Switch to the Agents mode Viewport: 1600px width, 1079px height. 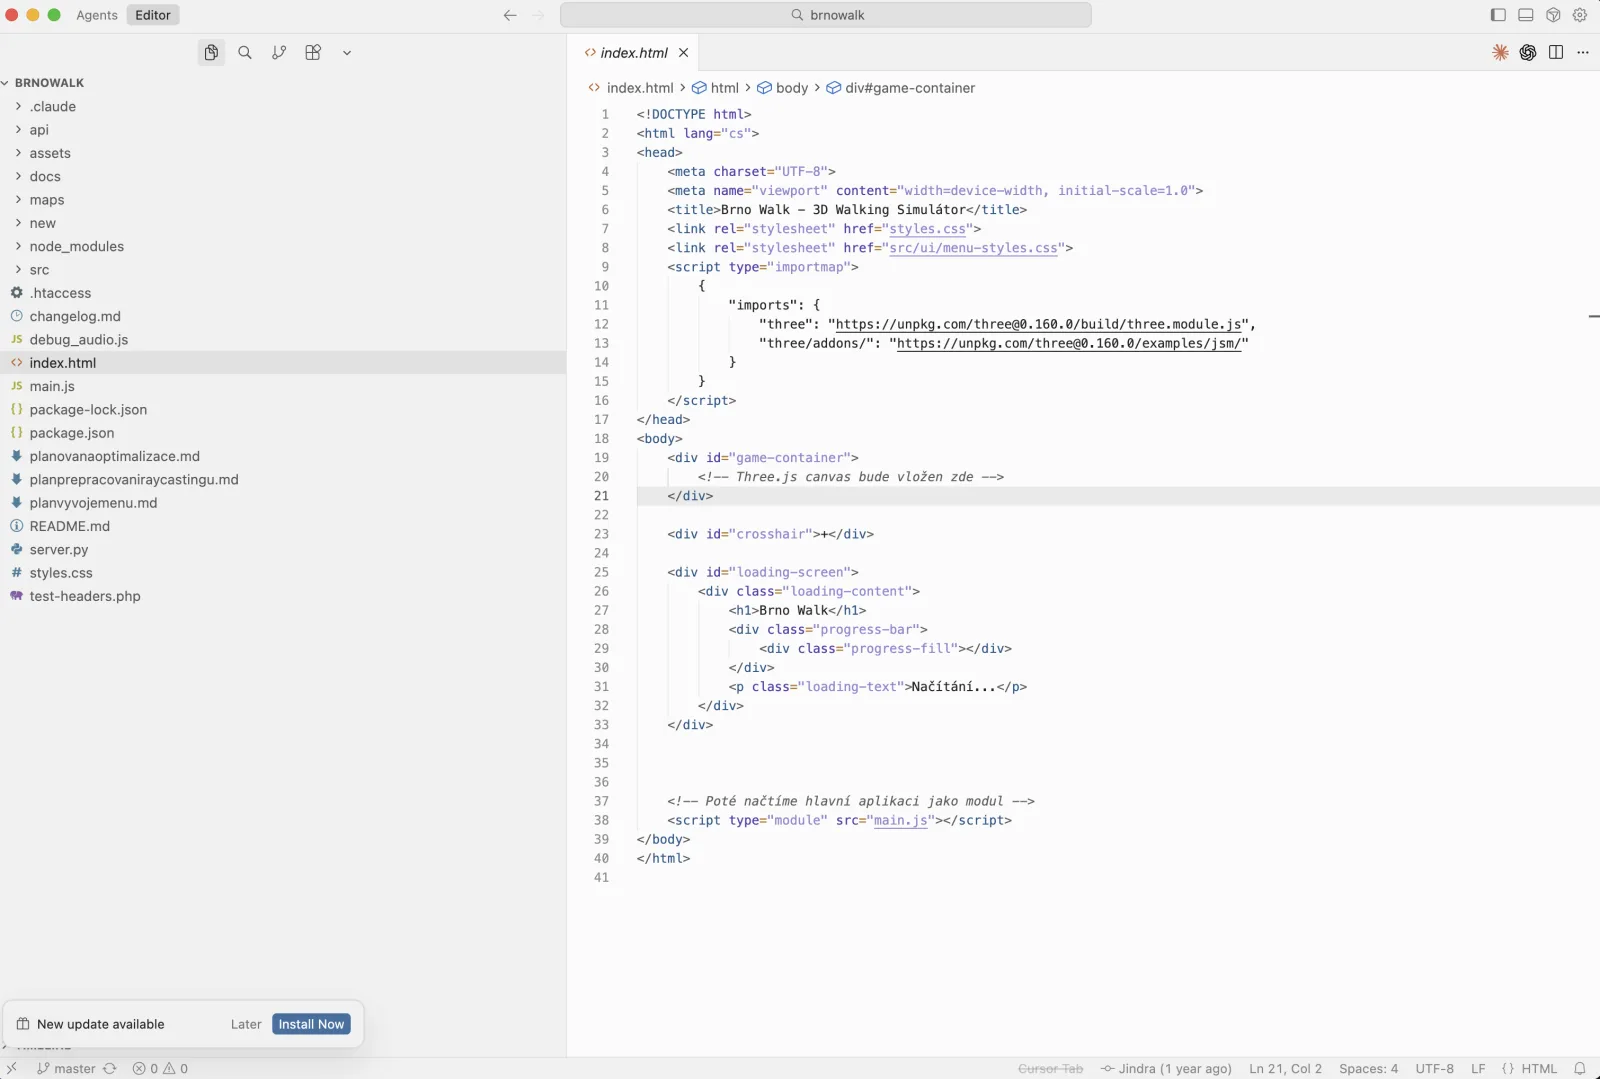pos(97,15)
